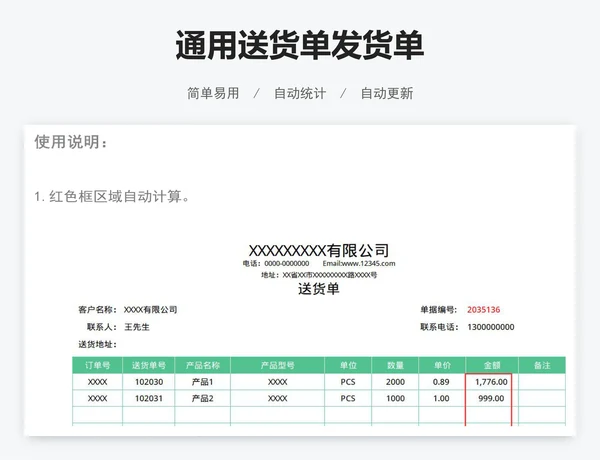Select model XXXX cell in 产品1 row

point(277,382)
